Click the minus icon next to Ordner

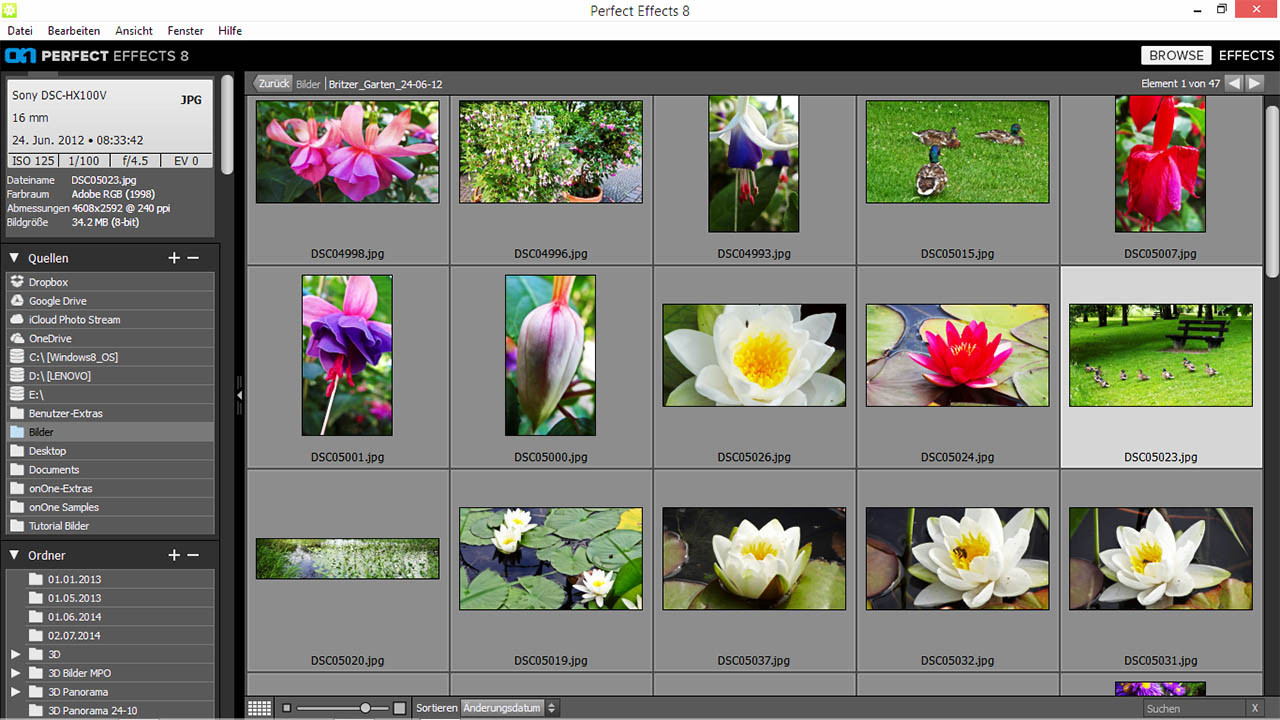[193, 555]
